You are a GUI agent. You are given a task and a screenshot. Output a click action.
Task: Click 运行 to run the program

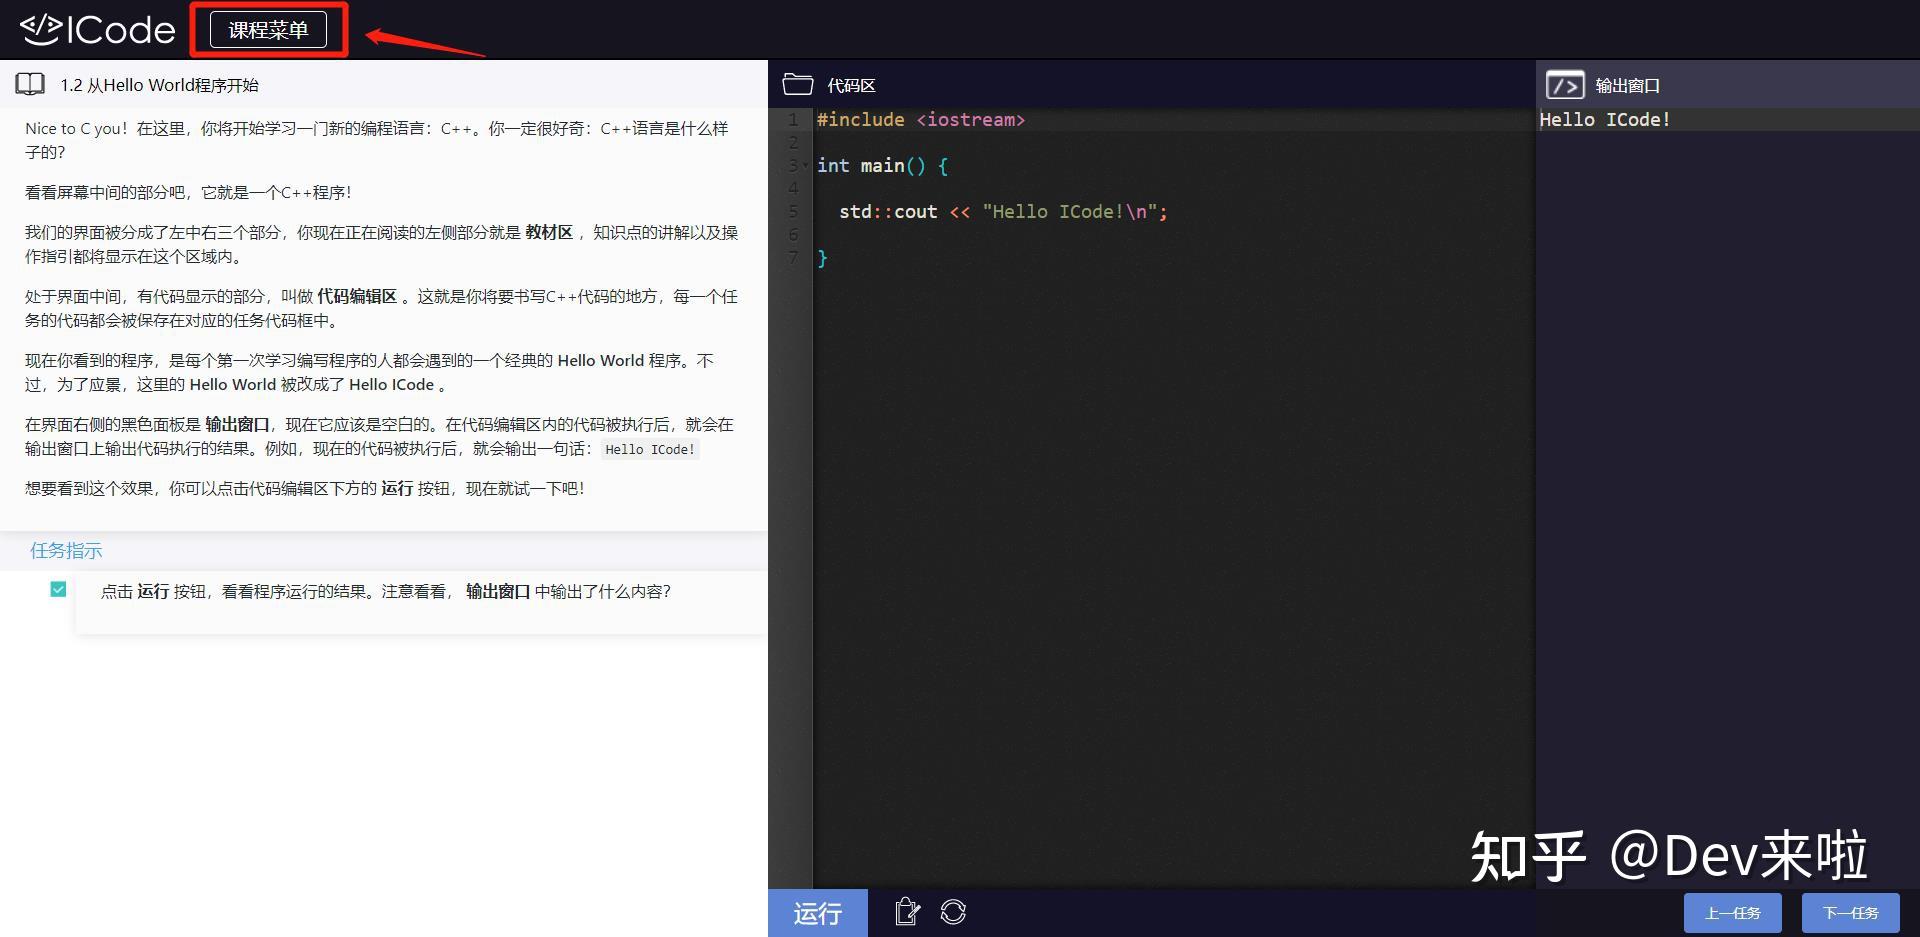(x=817, y=912)
